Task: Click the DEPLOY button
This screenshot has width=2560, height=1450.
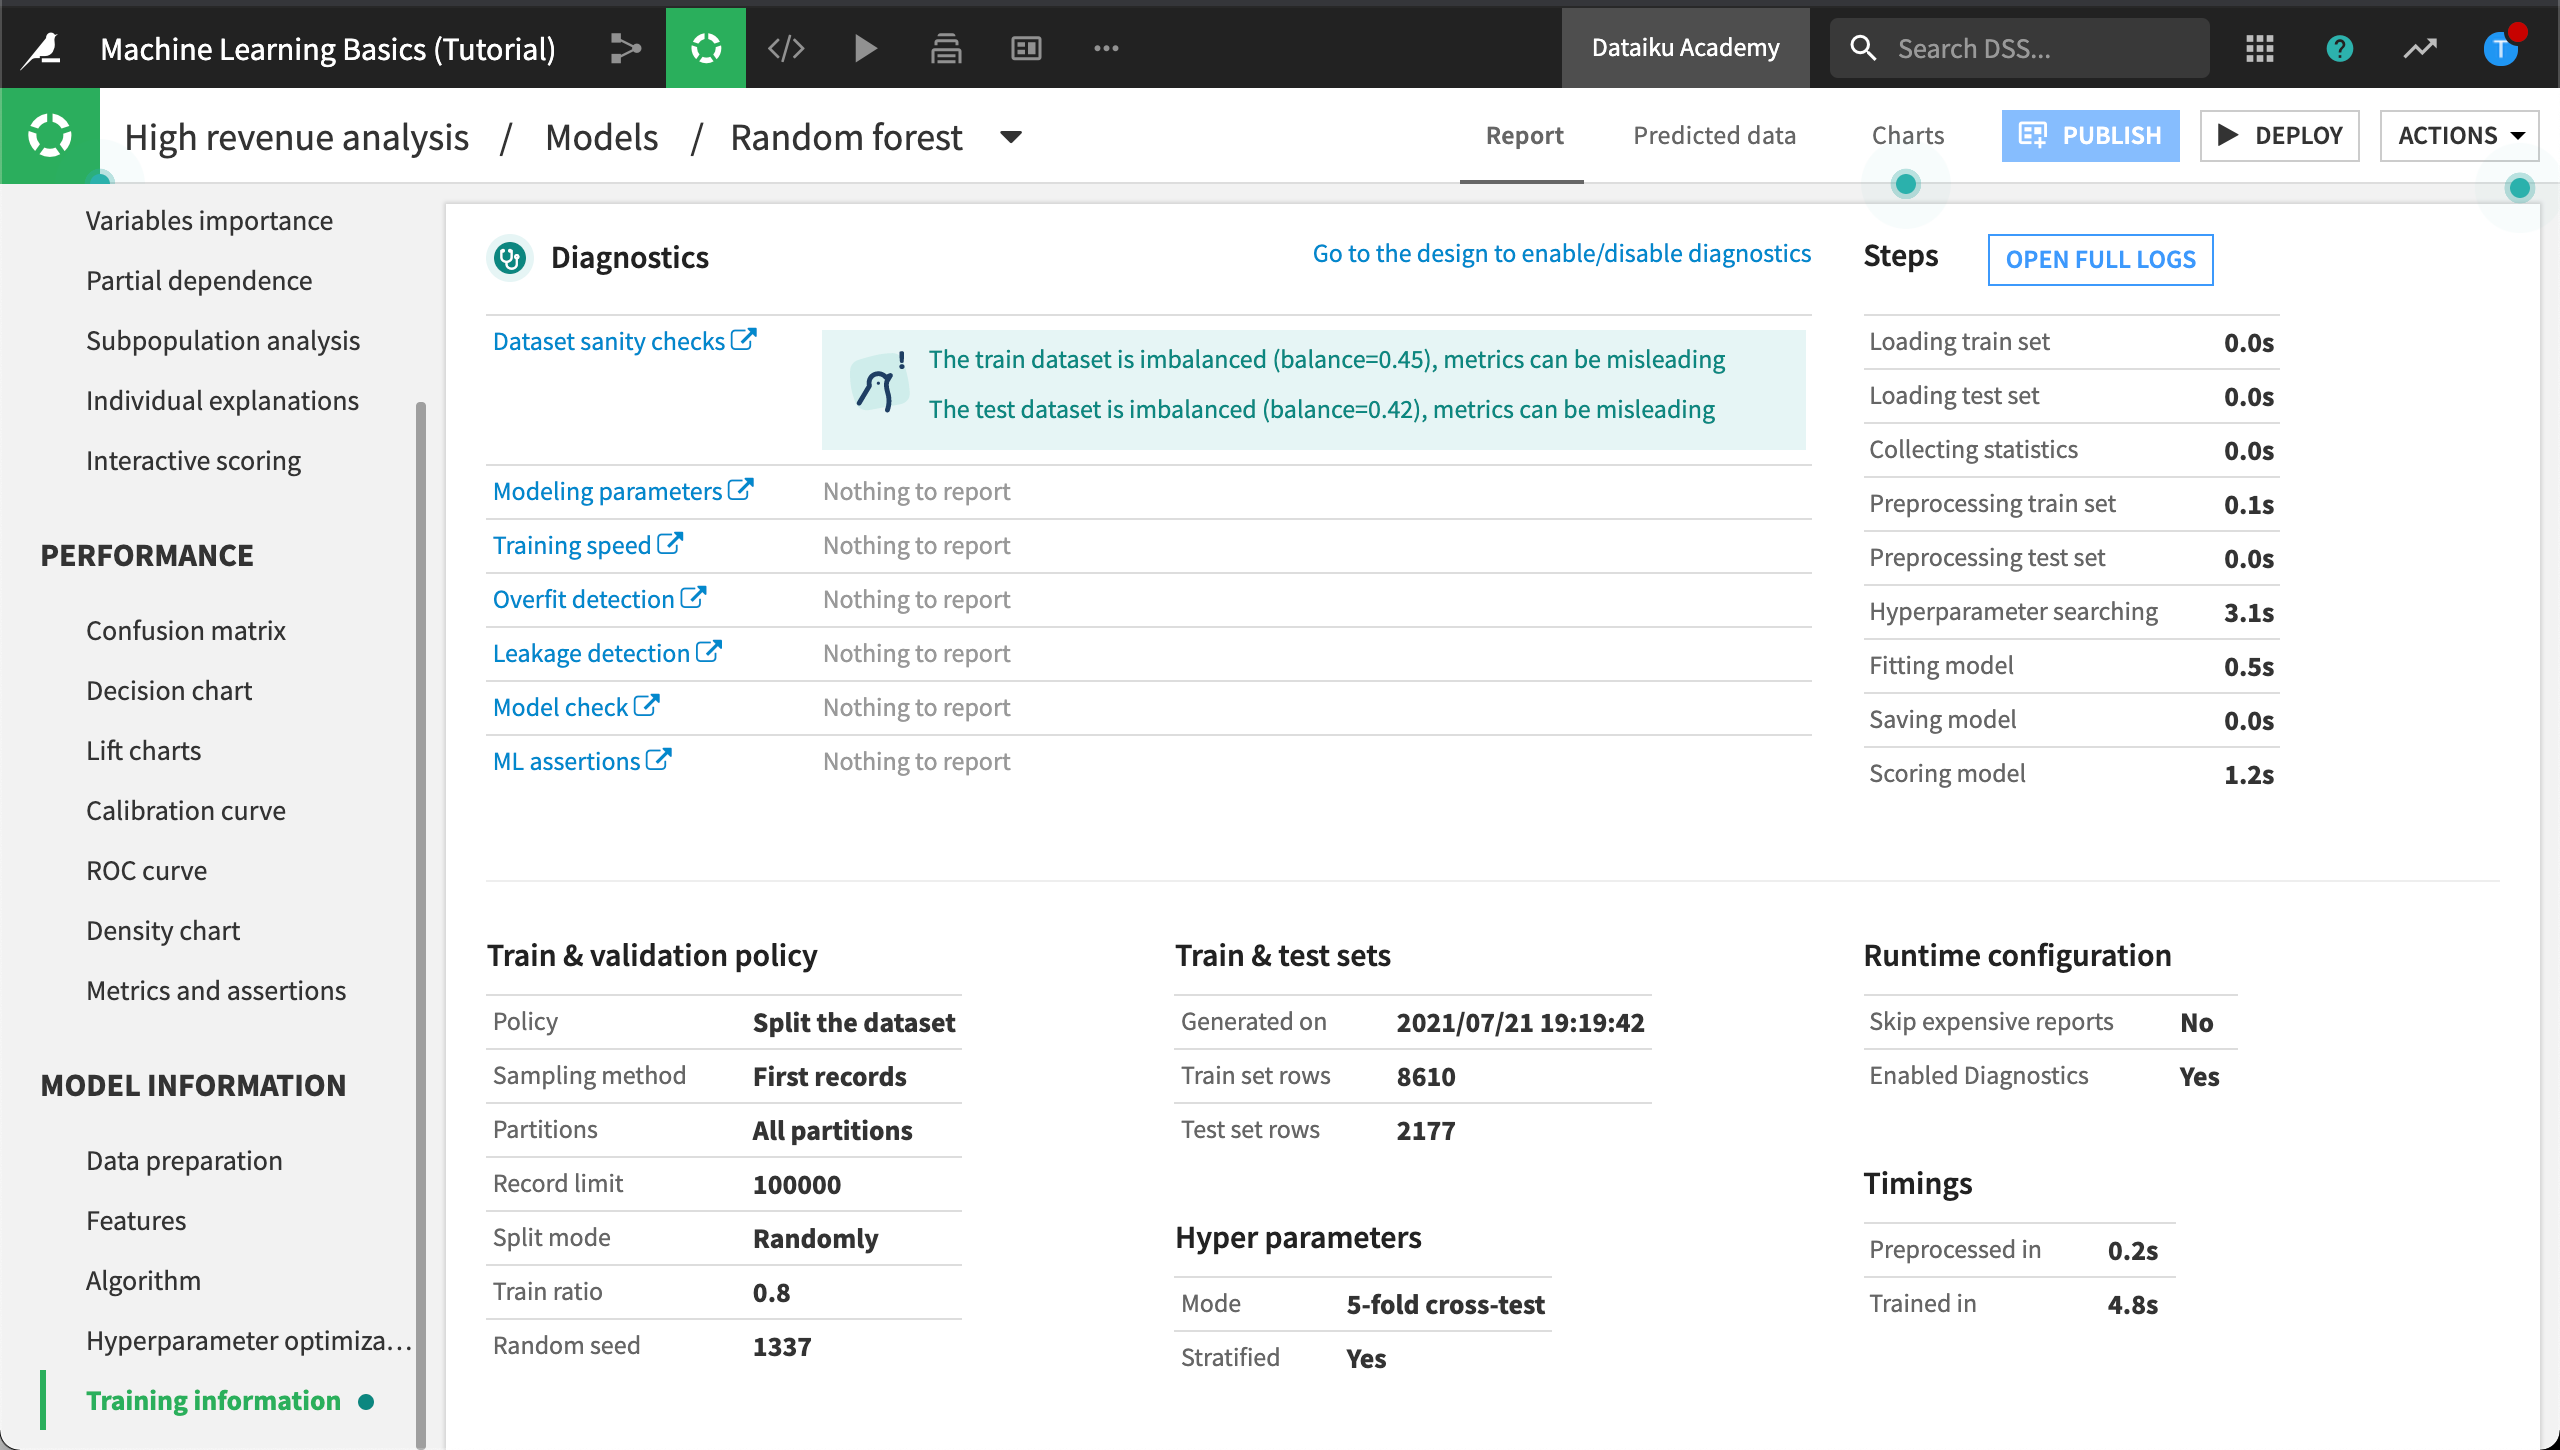Action: tap(2279, 136)
